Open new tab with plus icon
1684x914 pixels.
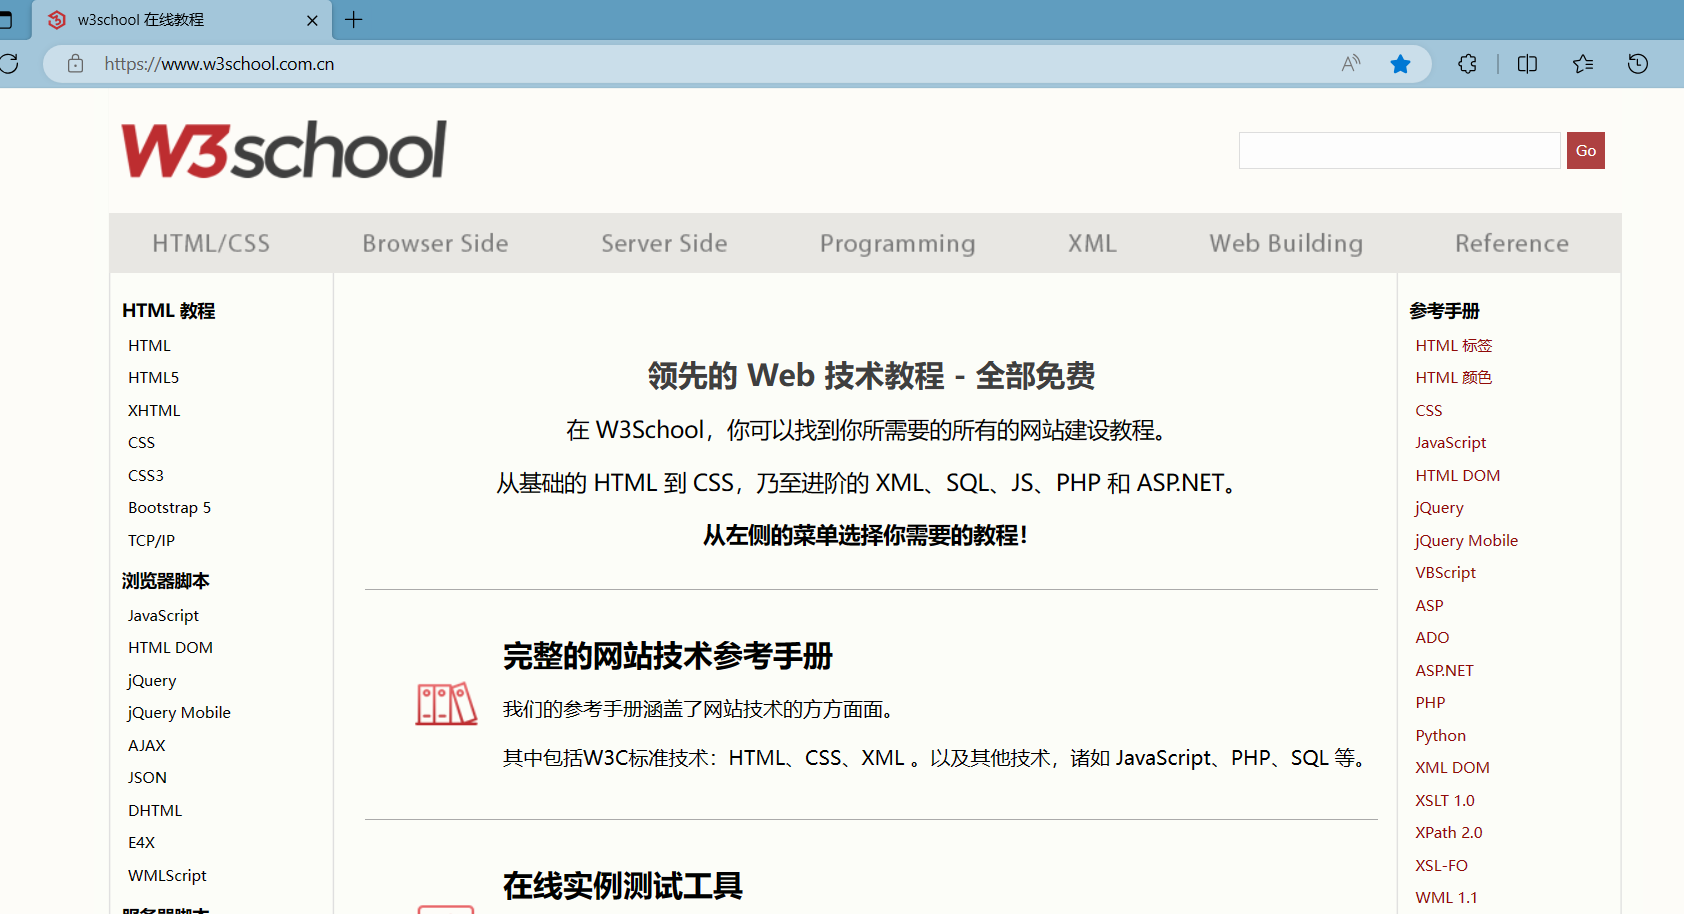pos(354,19)
